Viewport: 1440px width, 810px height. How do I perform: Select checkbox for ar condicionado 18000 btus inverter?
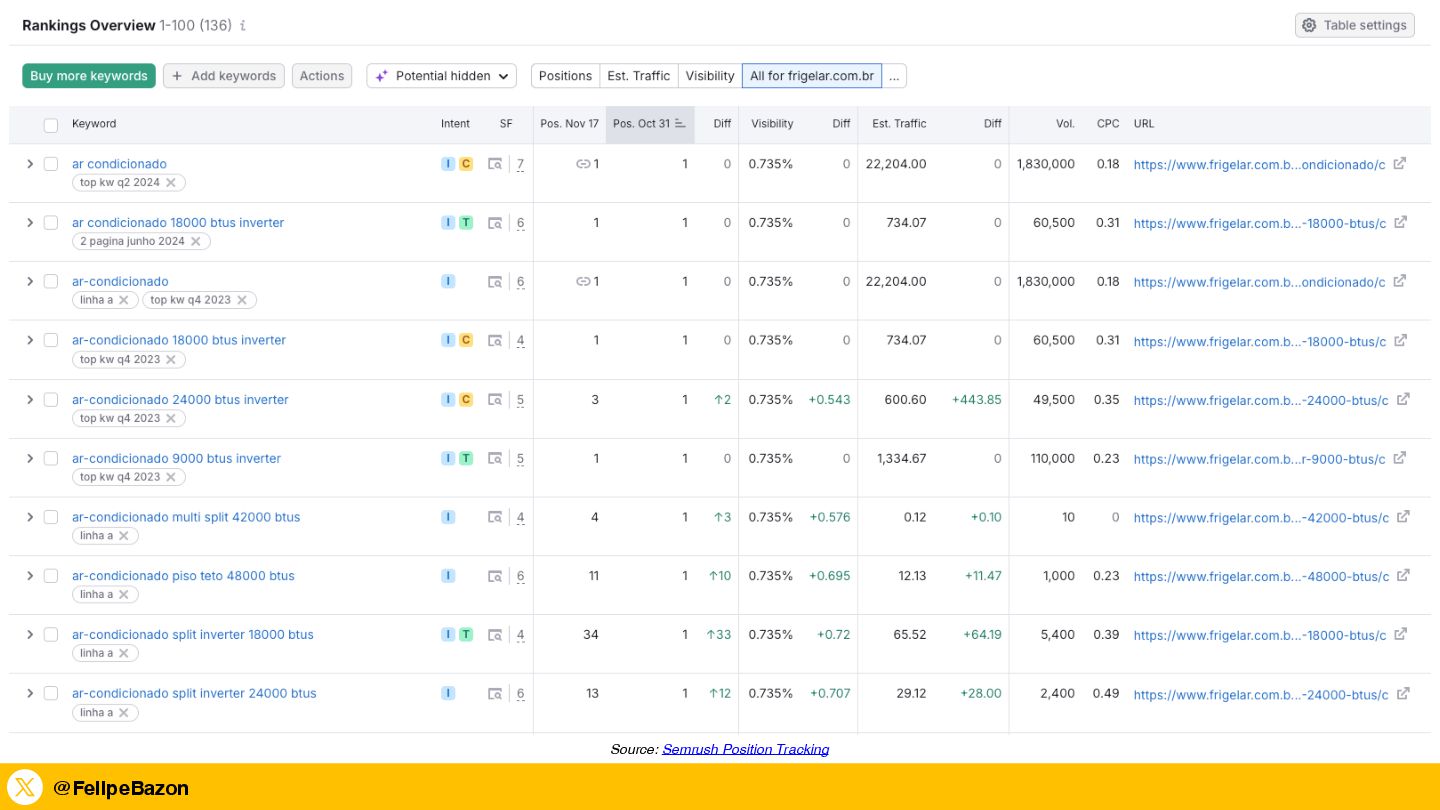pyautogui.click(x=51, y=223)
